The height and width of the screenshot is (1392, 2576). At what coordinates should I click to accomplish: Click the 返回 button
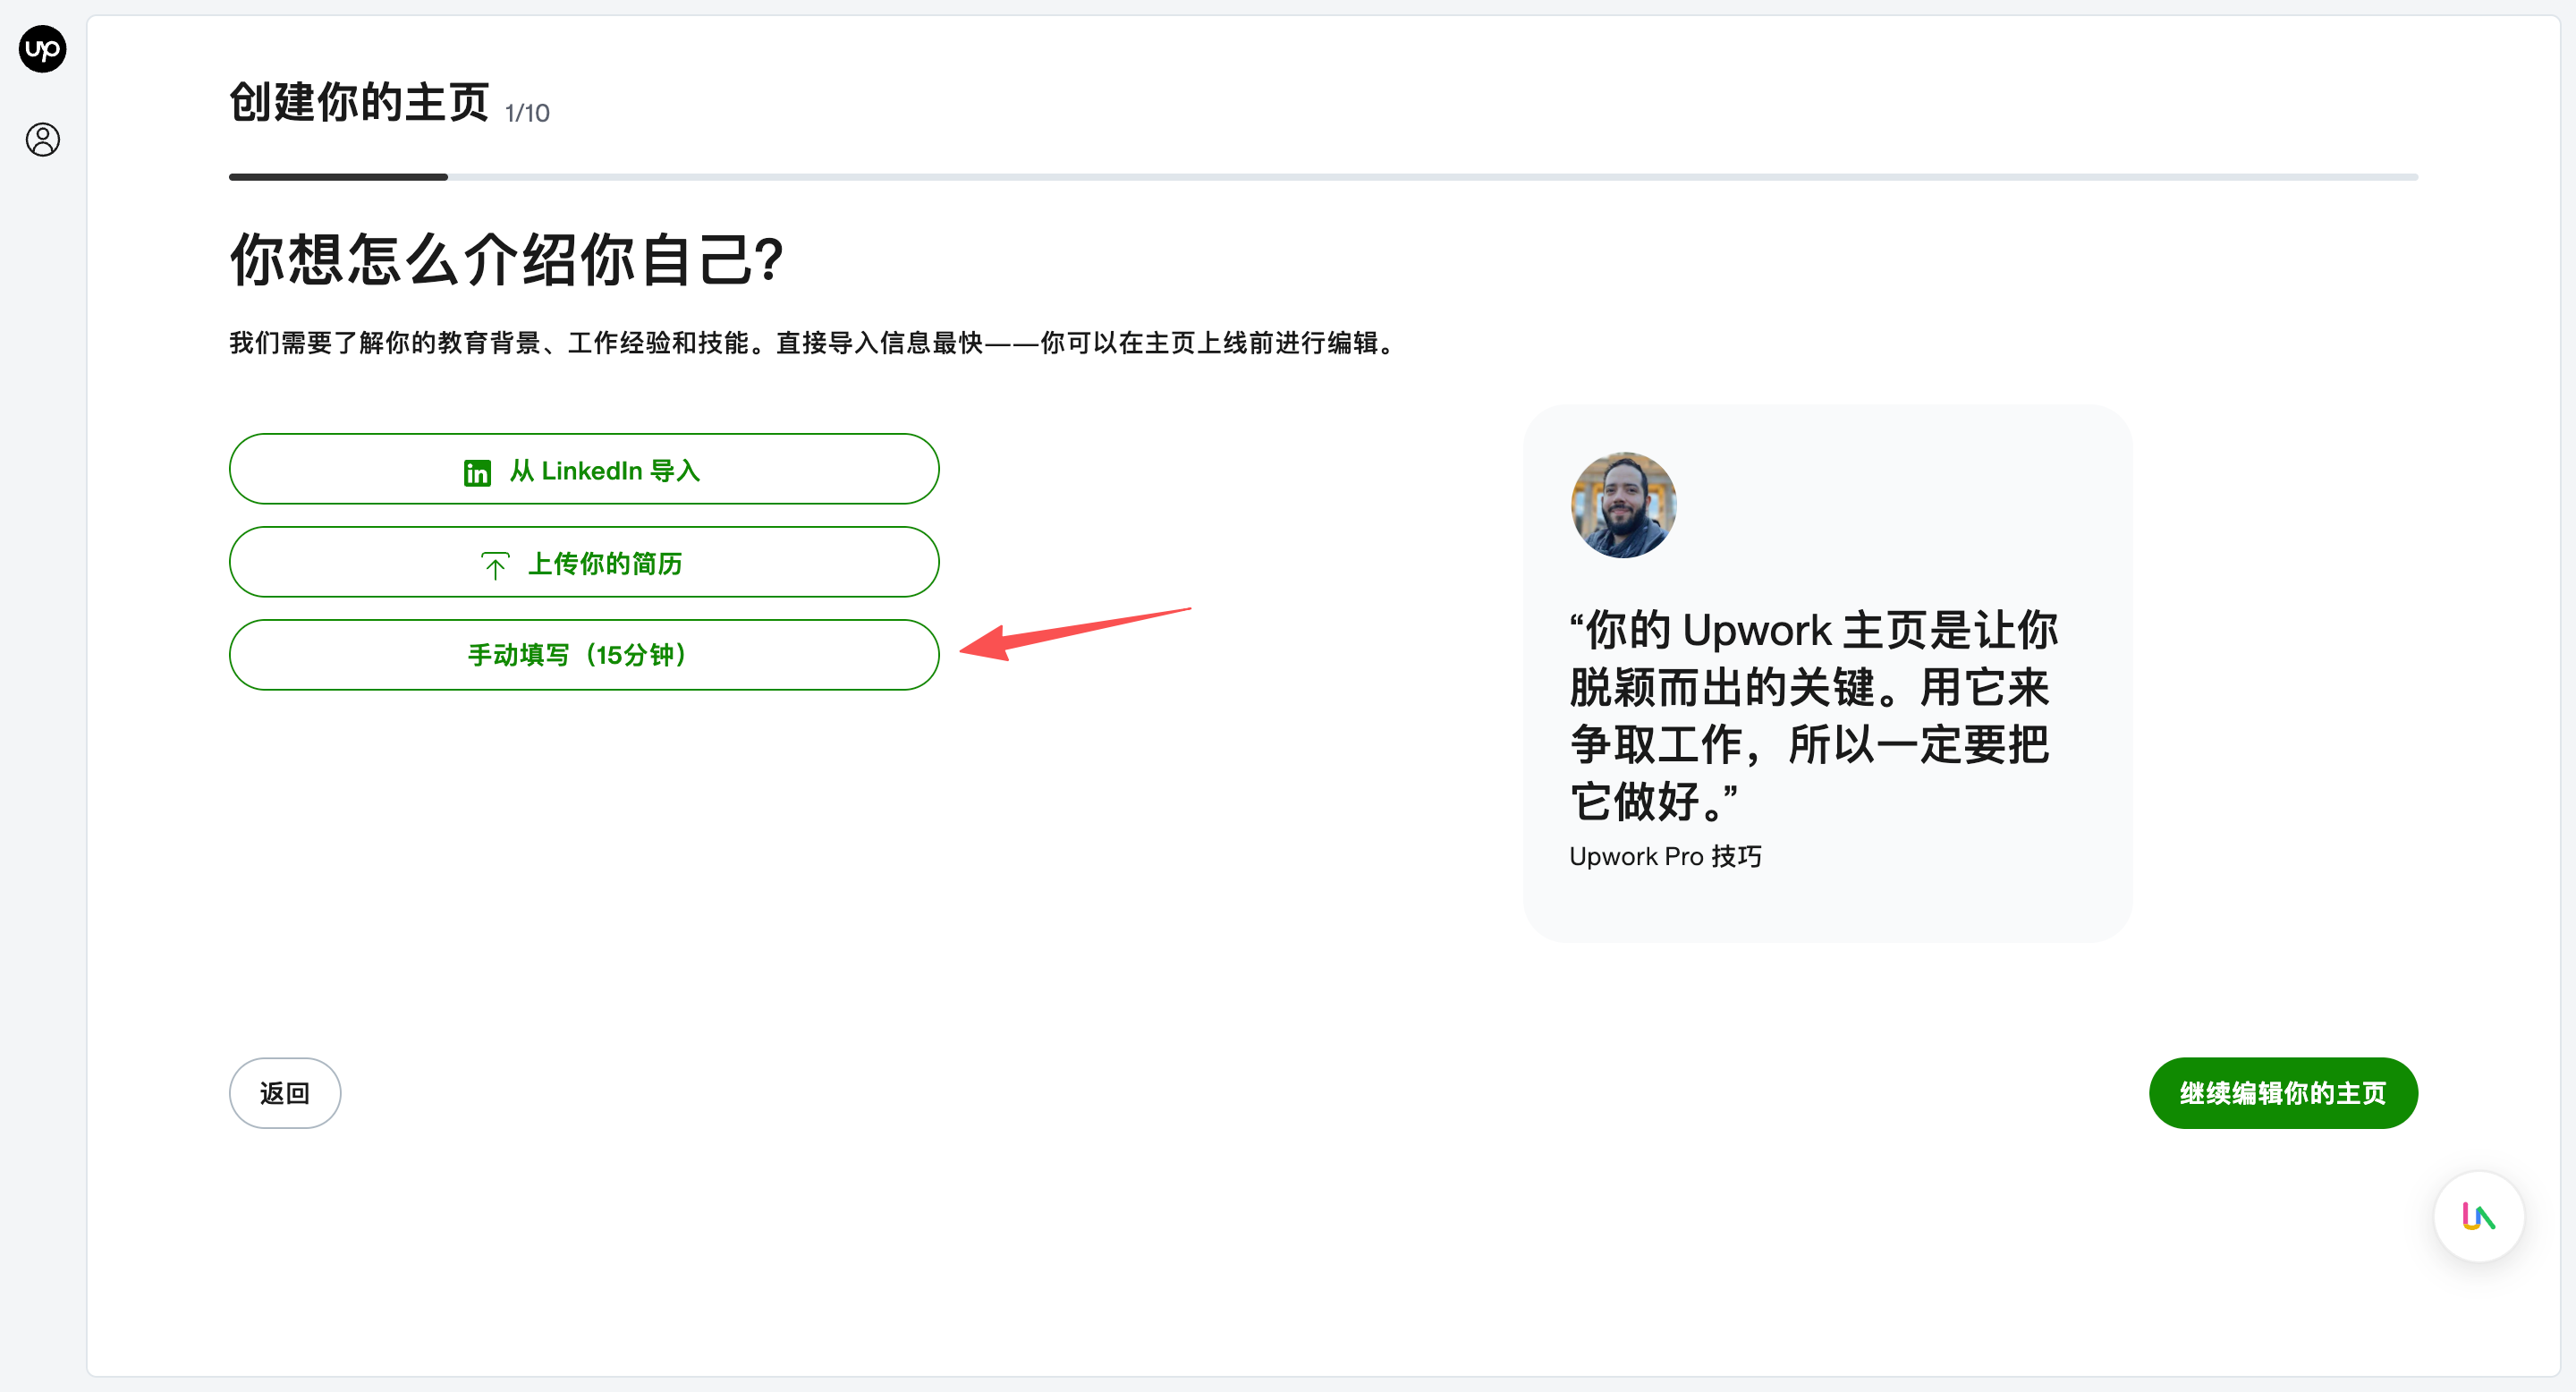coord(285,1093)
